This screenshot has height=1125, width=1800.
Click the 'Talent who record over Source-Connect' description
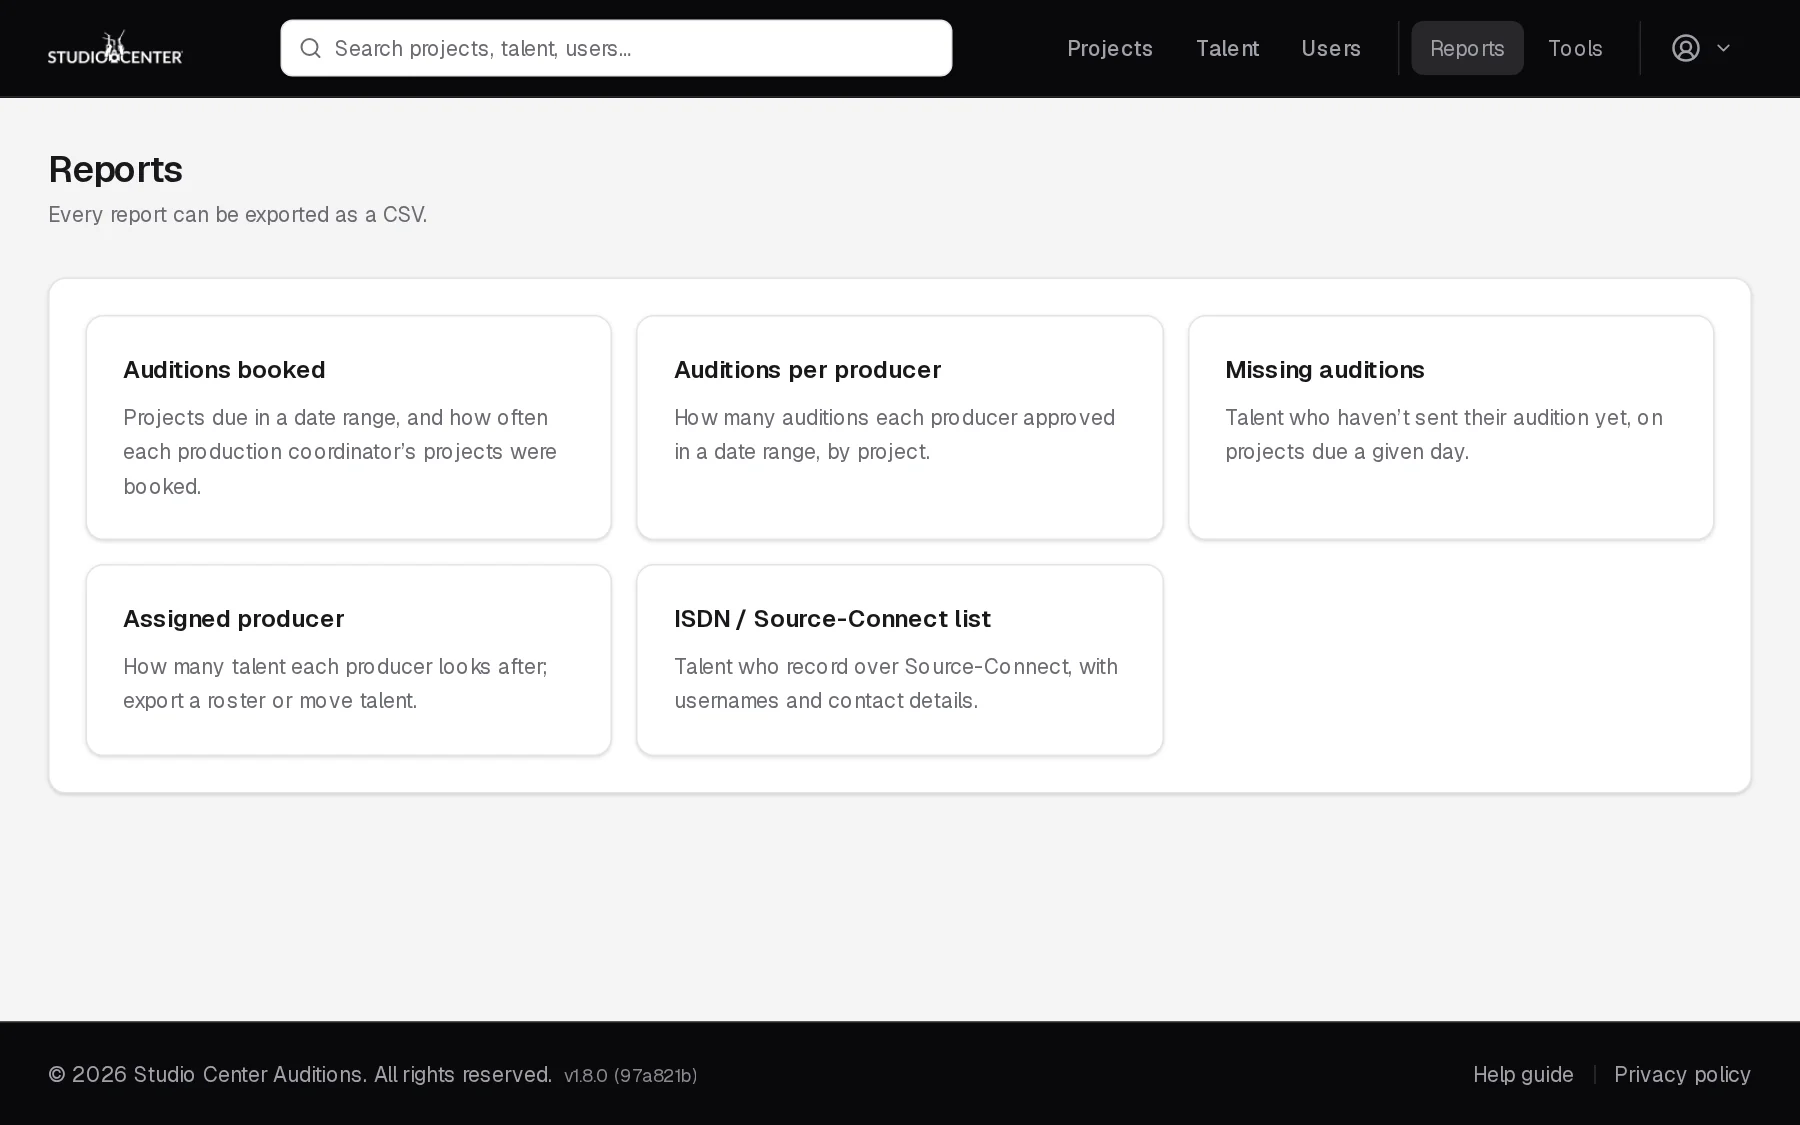pos(896,683)
